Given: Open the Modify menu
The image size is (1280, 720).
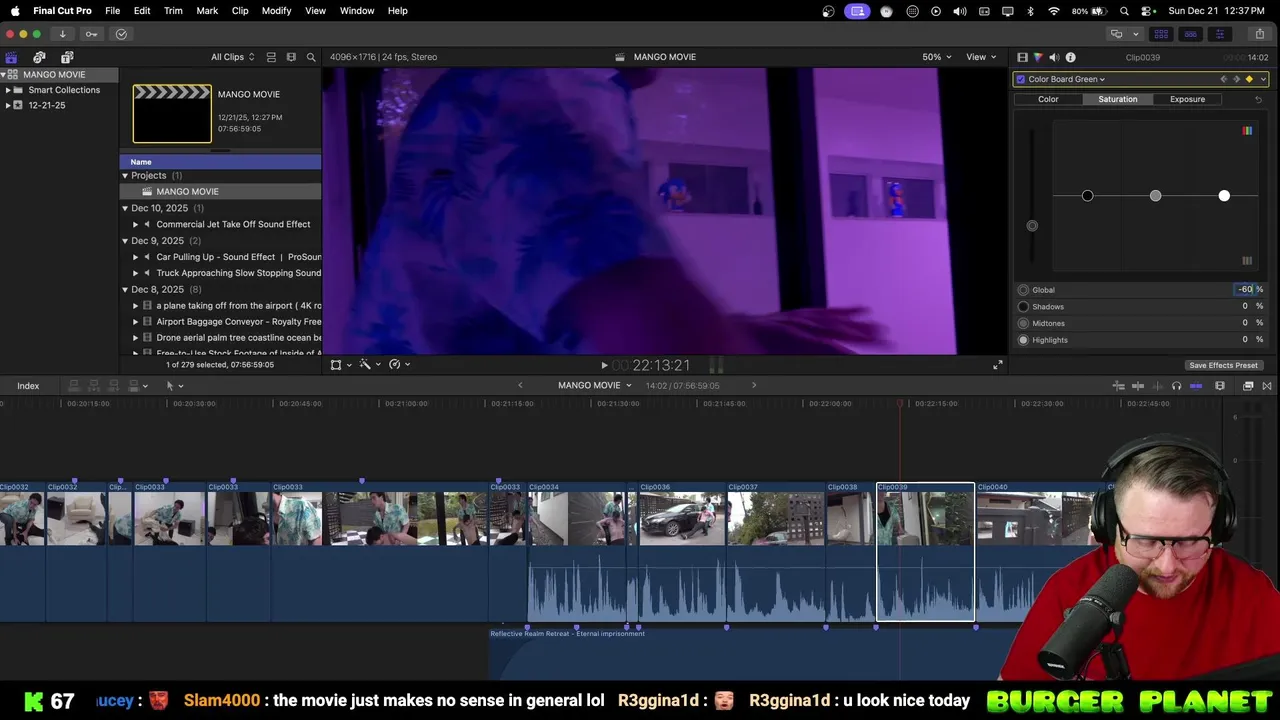Looking at the screenshot, I should coord(276,11).
